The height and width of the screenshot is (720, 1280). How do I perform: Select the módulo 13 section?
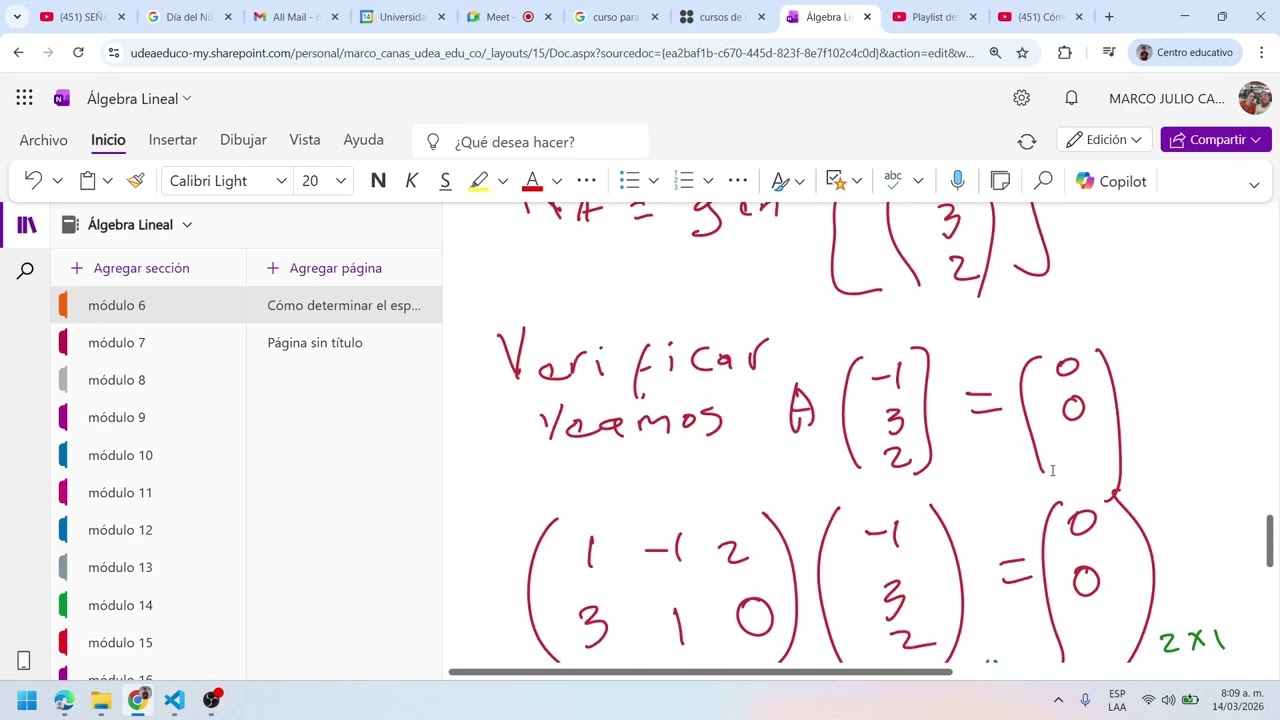pyautogui.click(x=150, y=567)
